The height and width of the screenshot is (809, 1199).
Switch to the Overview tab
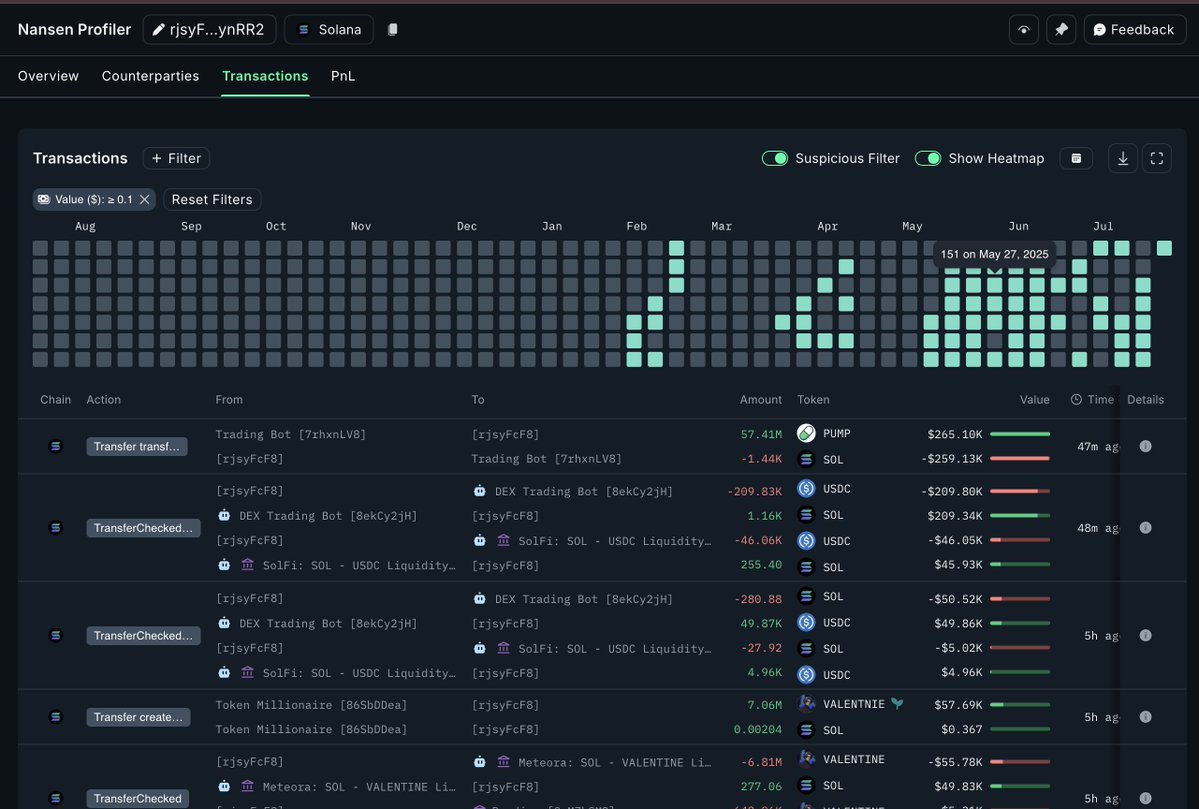(x=48, y=76)
